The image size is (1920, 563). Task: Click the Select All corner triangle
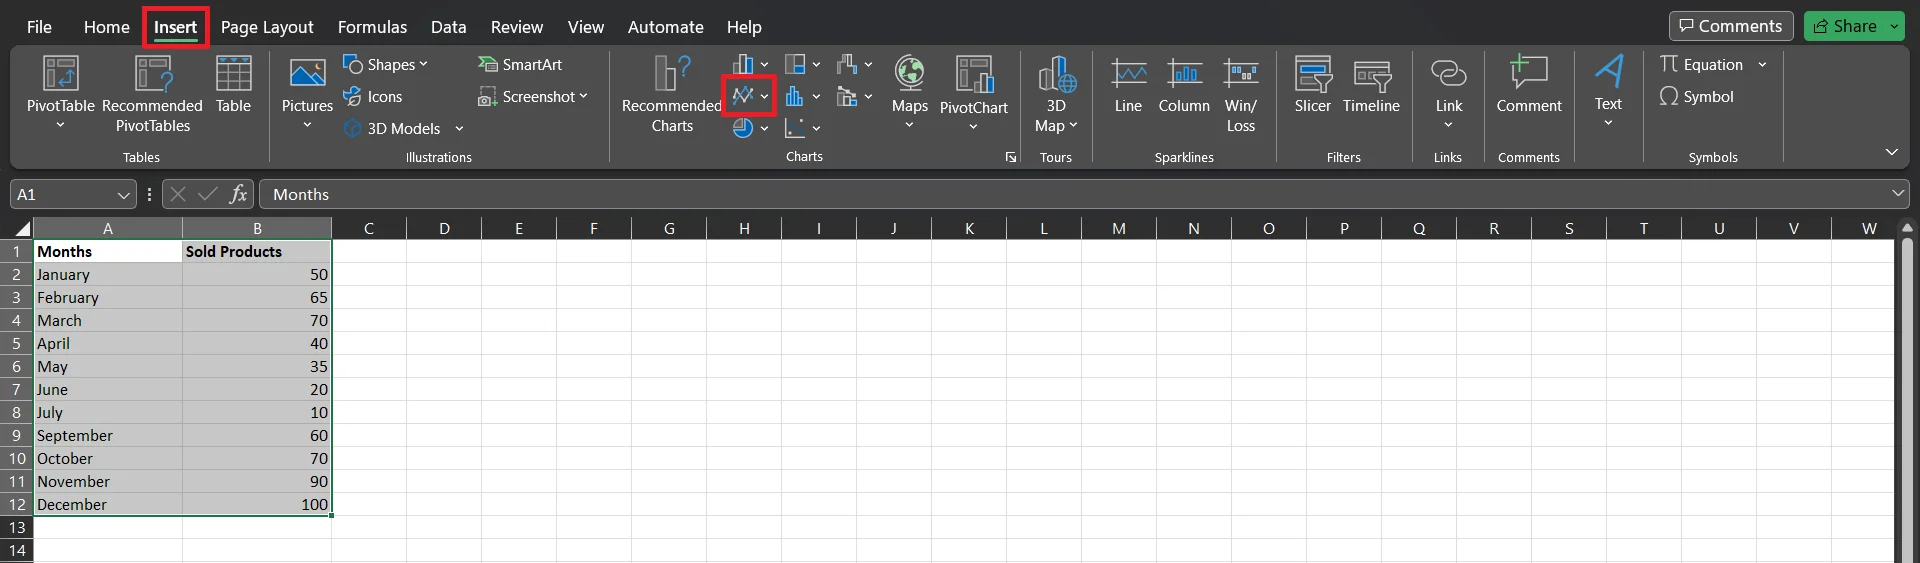22,229
